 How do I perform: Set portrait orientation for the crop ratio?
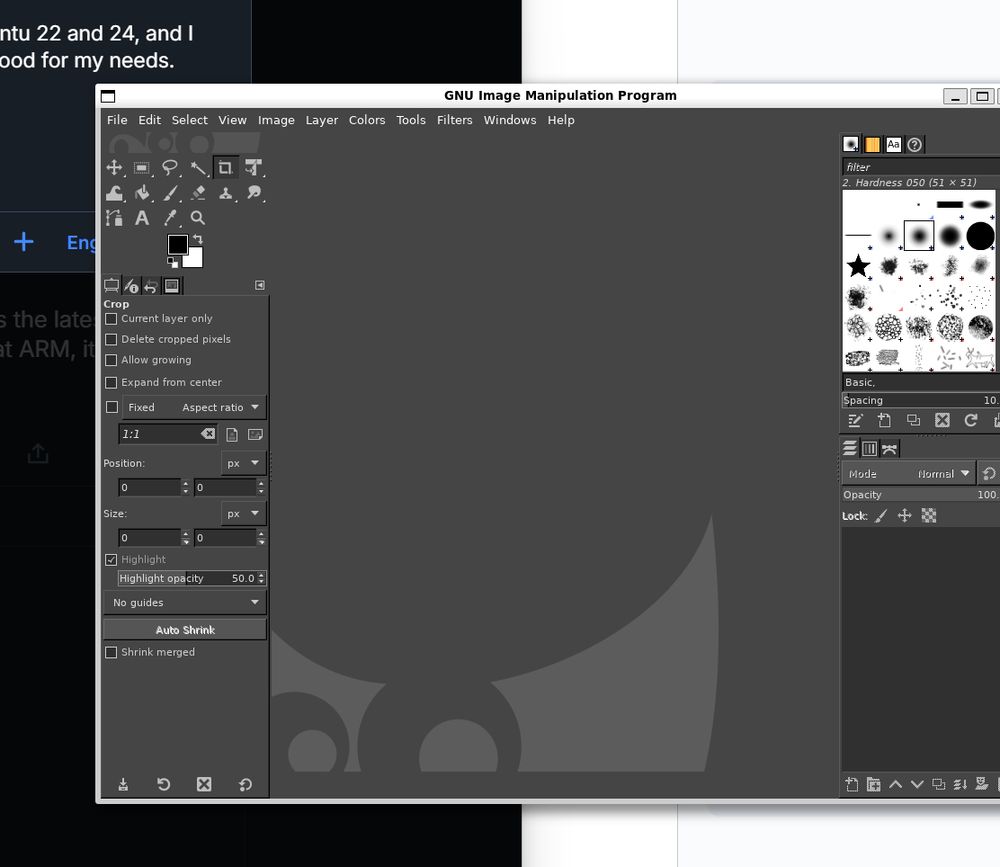[x=232, y=434]
